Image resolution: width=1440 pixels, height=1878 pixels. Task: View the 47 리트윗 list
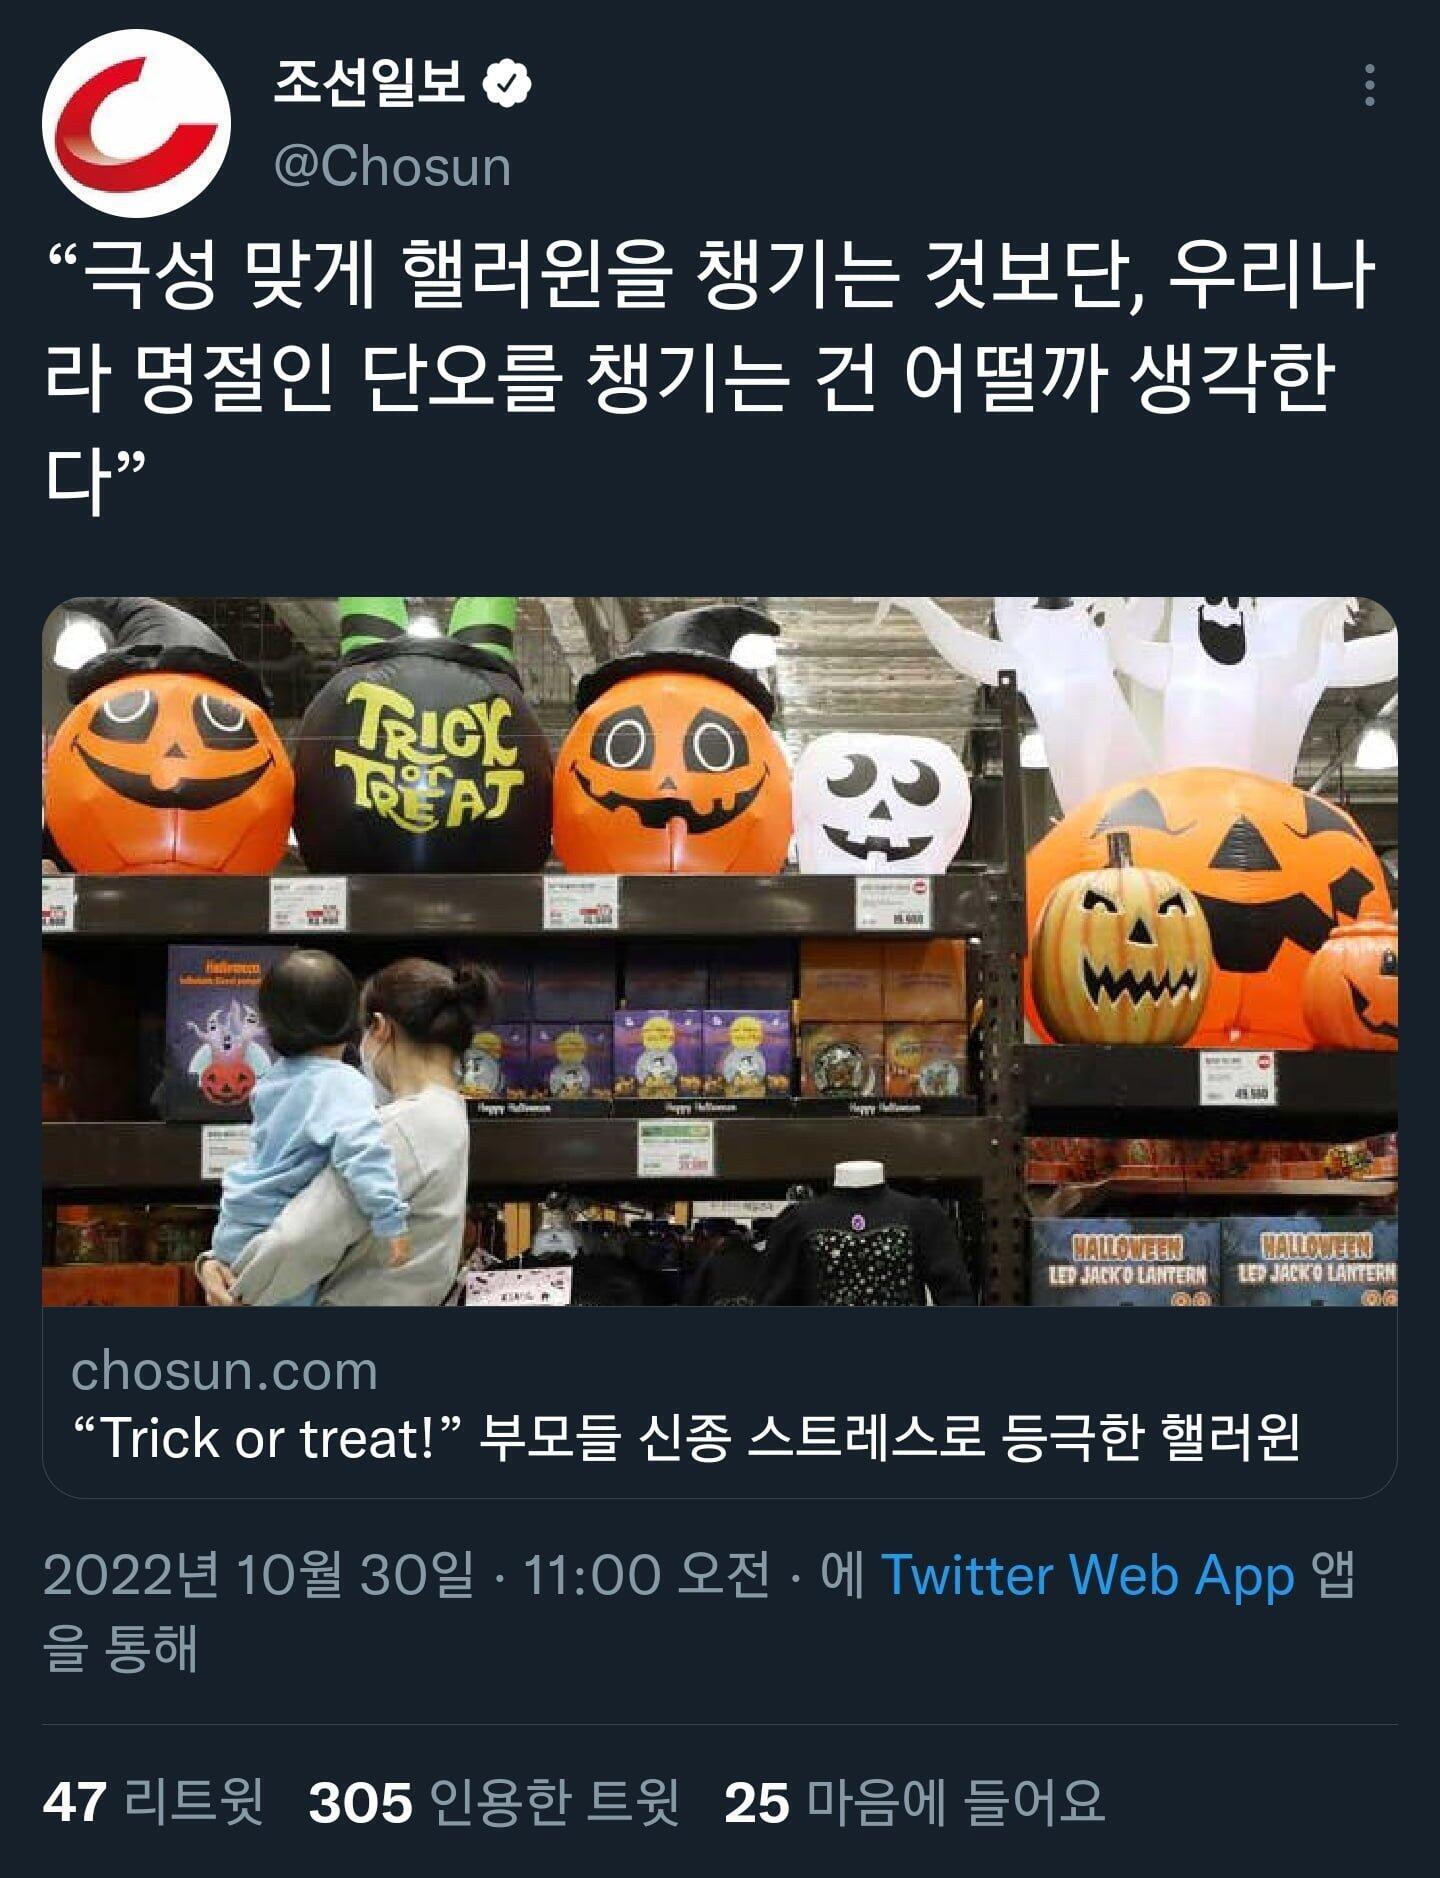[x=153, y=1802]
